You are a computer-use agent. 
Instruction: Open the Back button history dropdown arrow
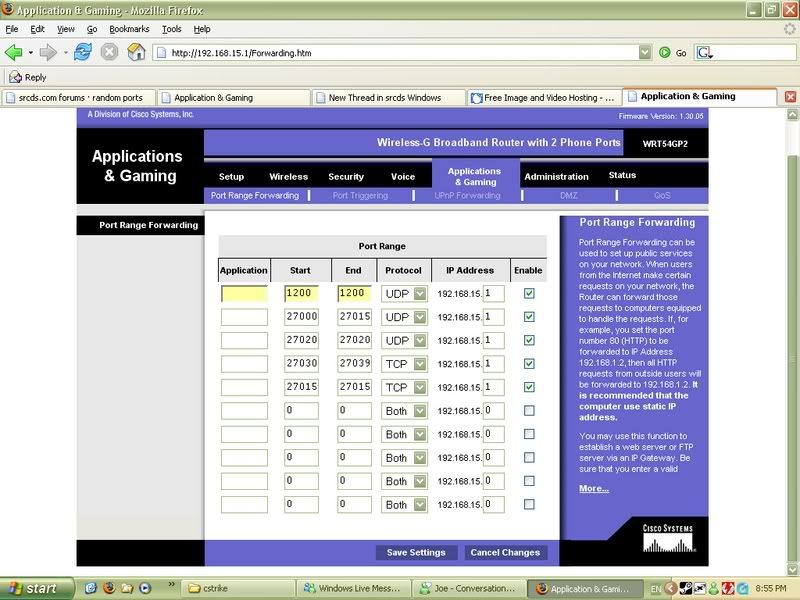(31, 53)
